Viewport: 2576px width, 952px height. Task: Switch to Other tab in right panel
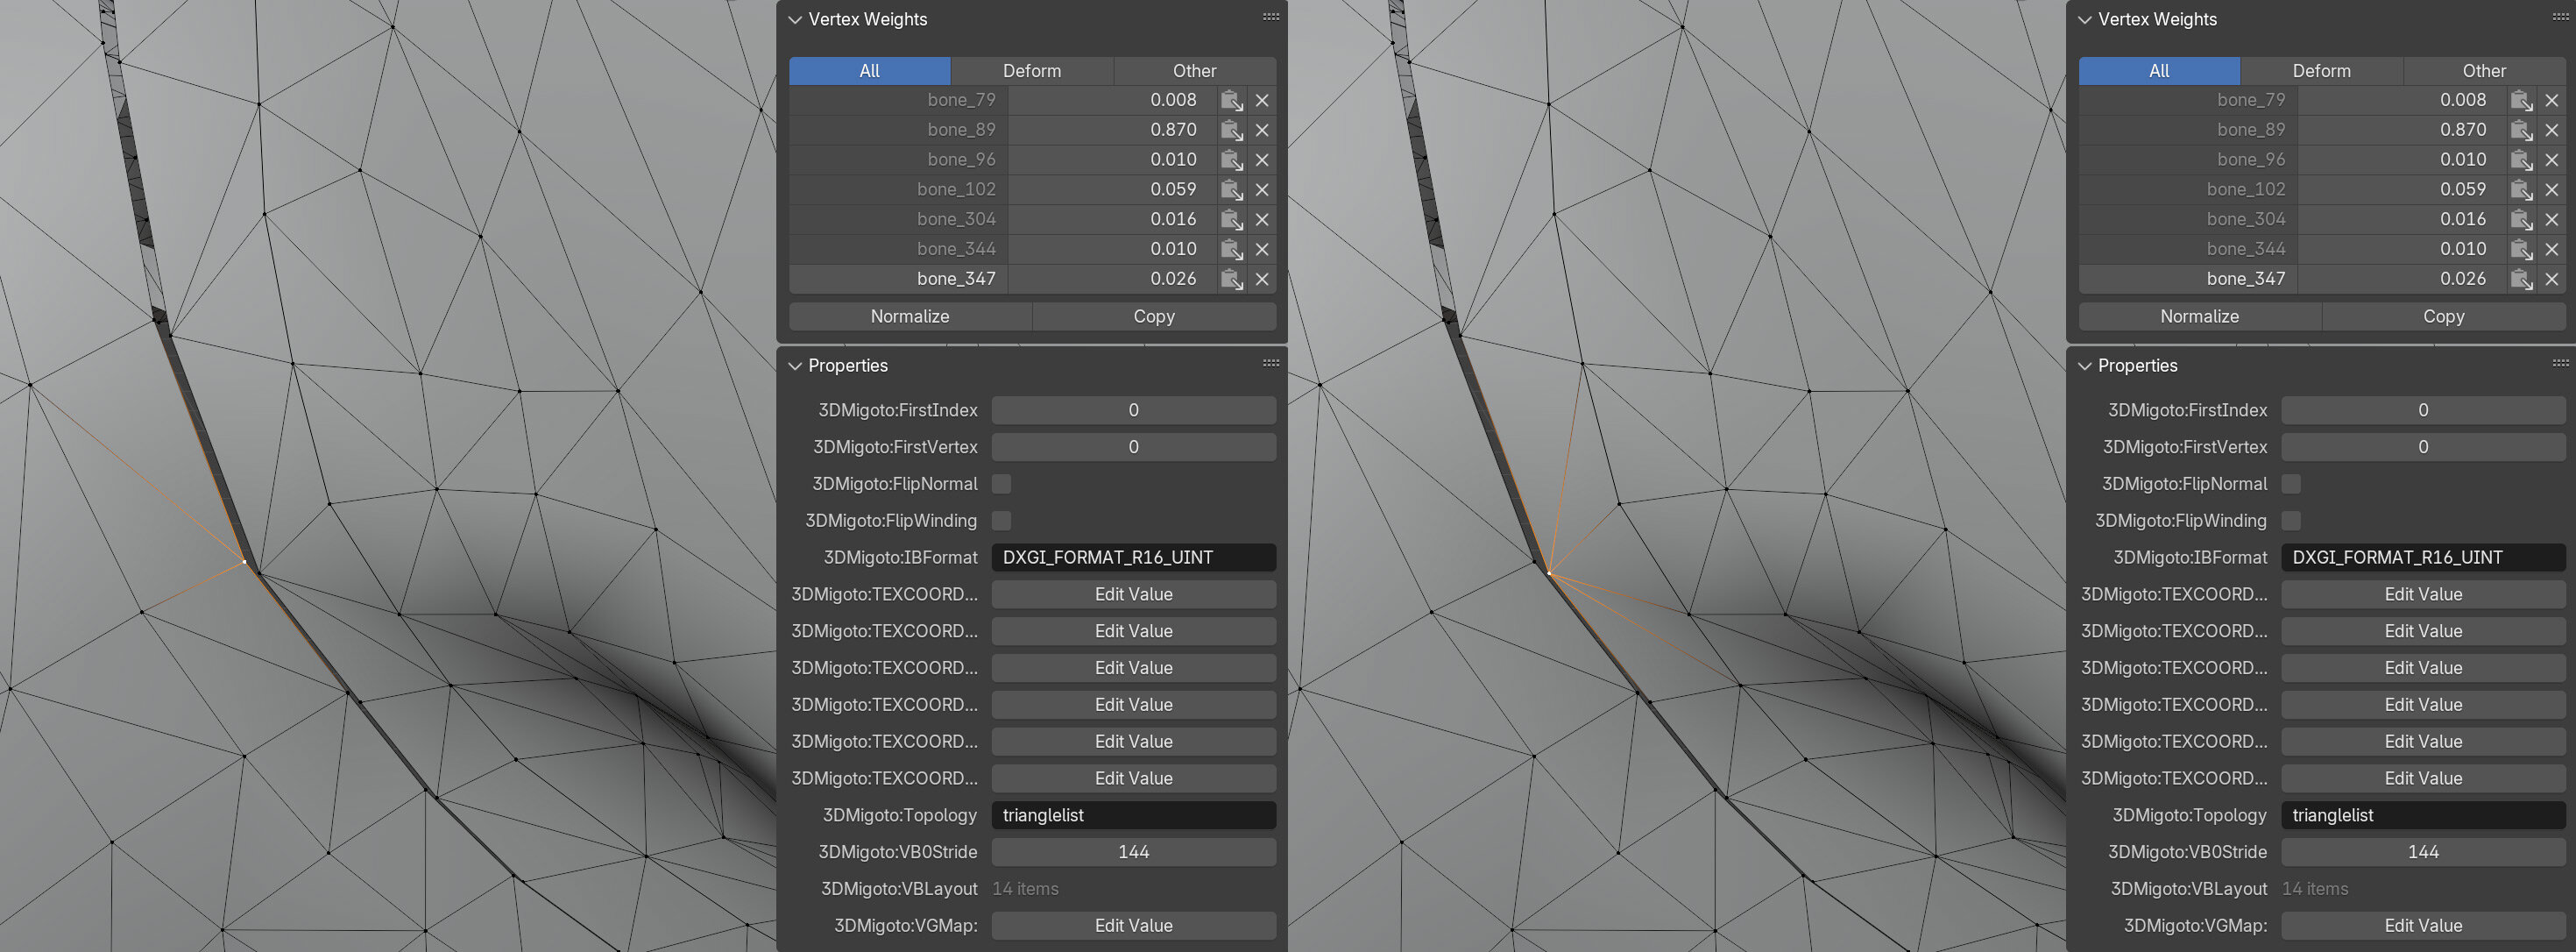tap(2485, 71)
